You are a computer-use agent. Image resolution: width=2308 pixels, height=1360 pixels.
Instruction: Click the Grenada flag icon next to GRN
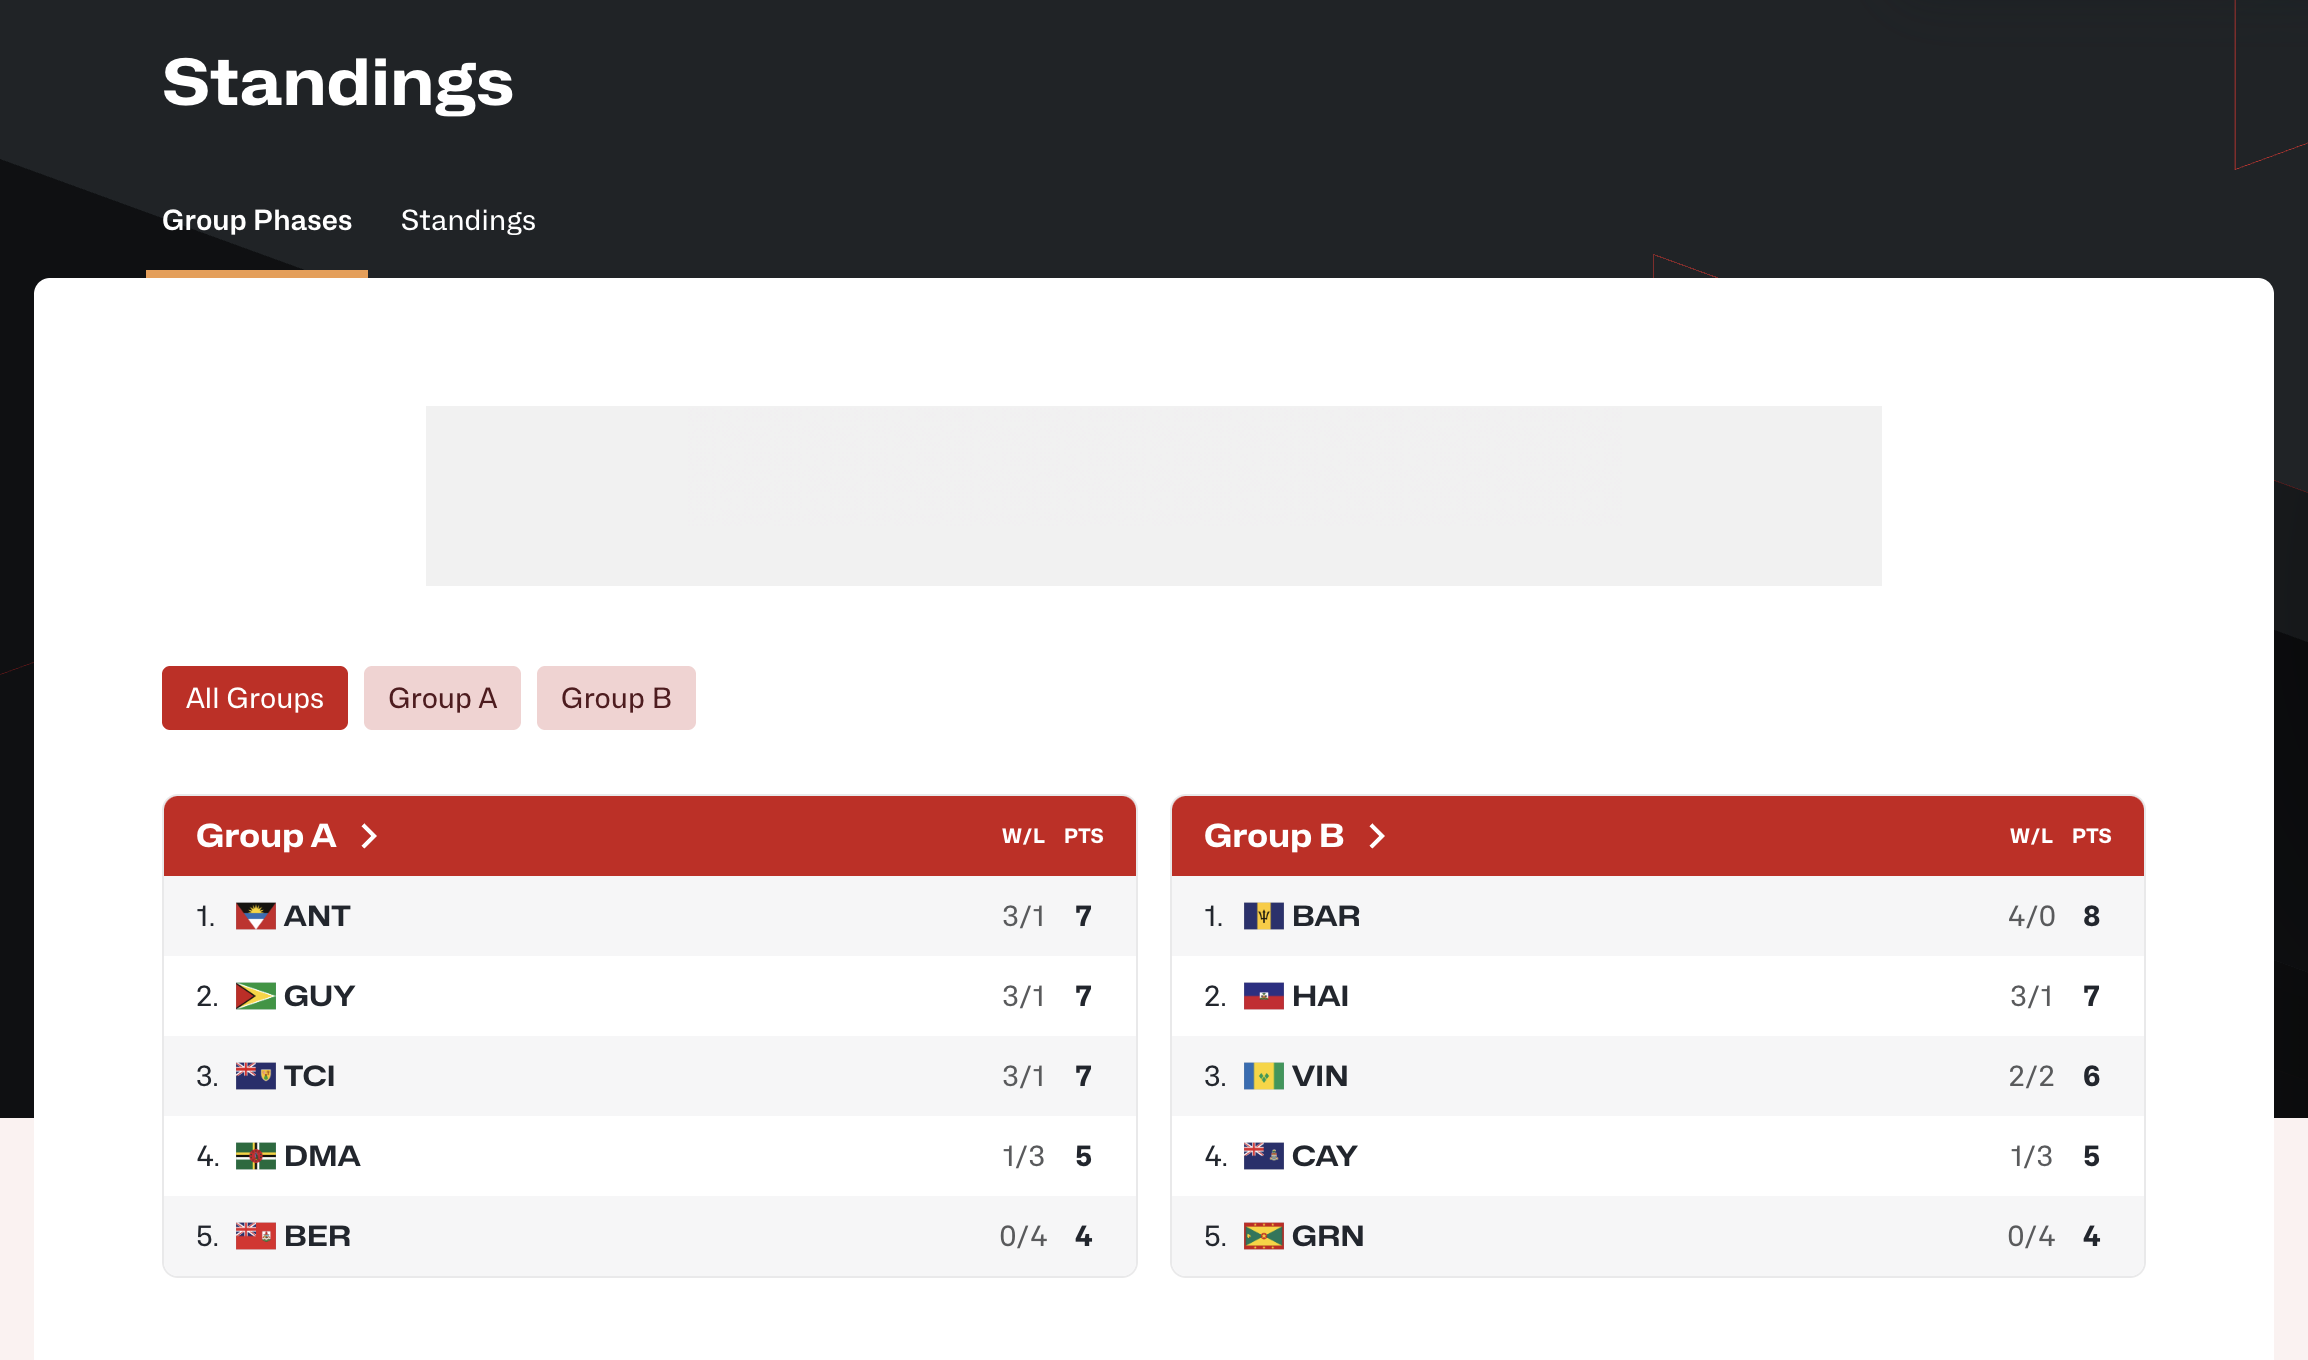tap(1263, 1236)
